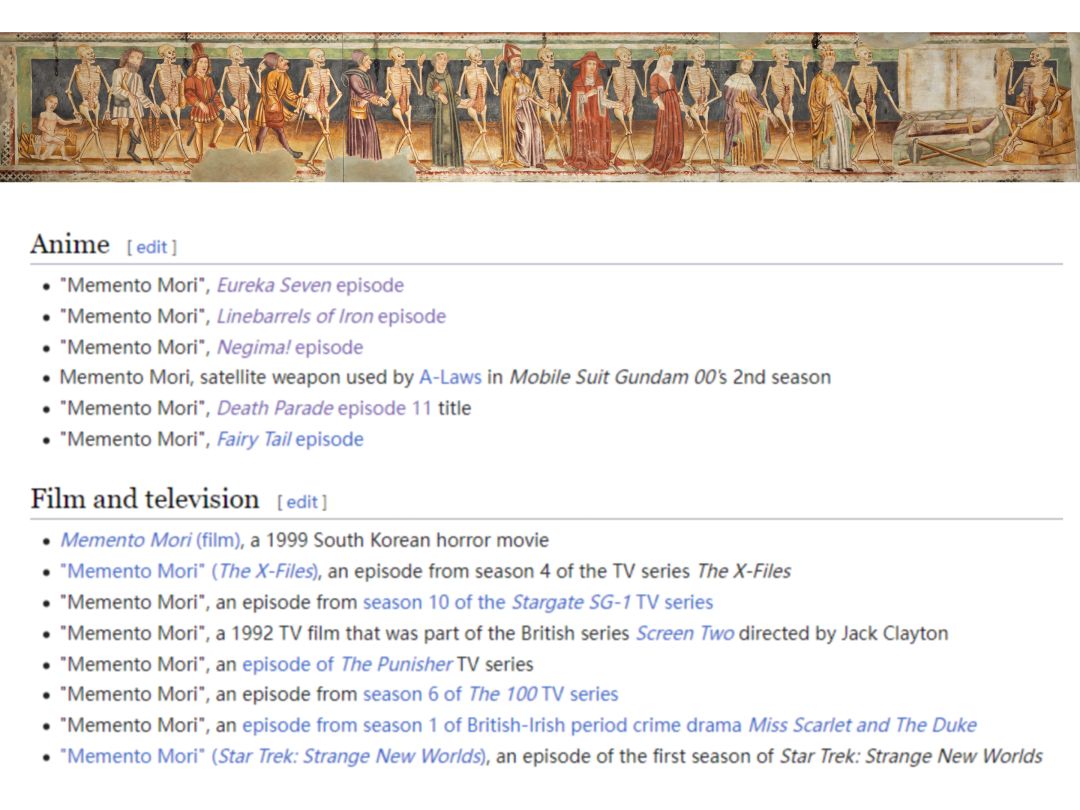Follow the episode of The Punisher link
1080x810 pixels.
tap(347, 664)
